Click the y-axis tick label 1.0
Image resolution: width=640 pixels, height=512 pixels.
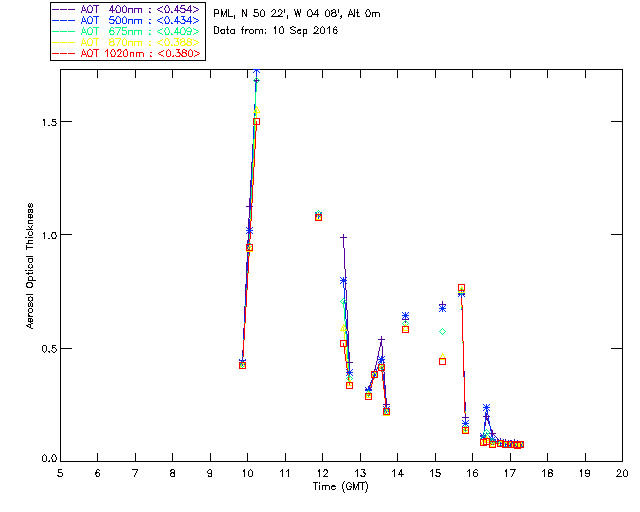click(x=44, y=235)
